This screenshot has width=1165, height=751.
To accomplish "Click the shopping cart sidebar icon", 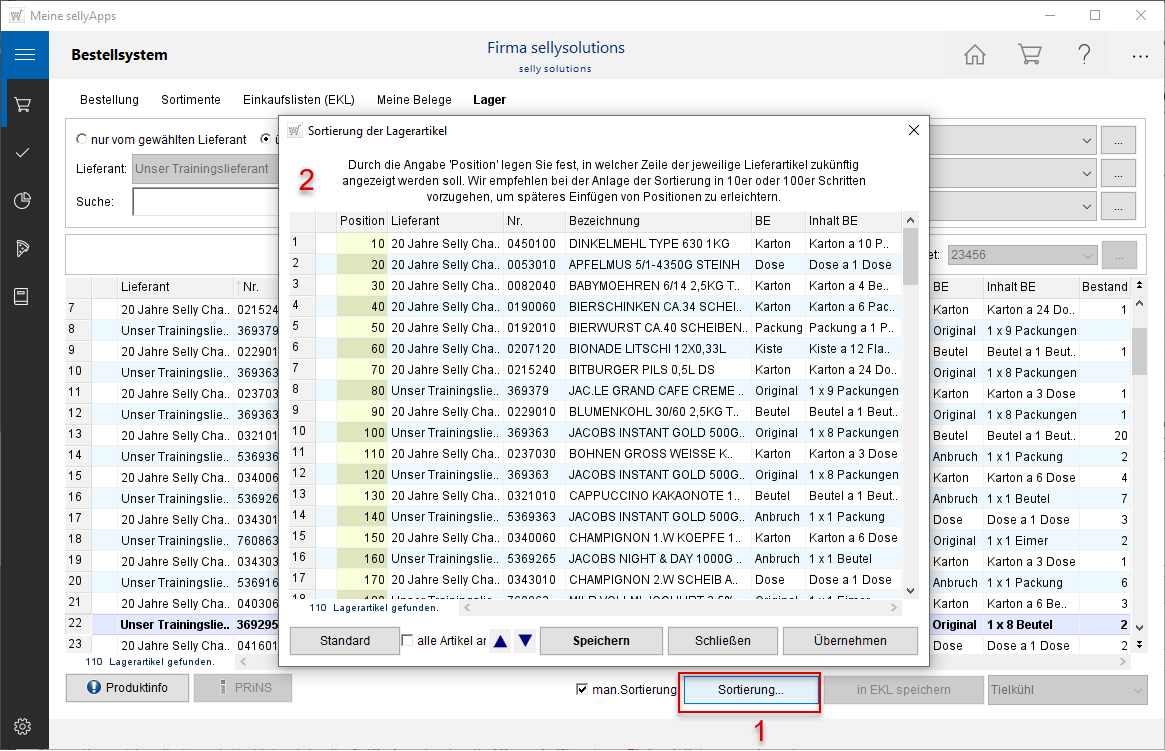I will 24,104.
